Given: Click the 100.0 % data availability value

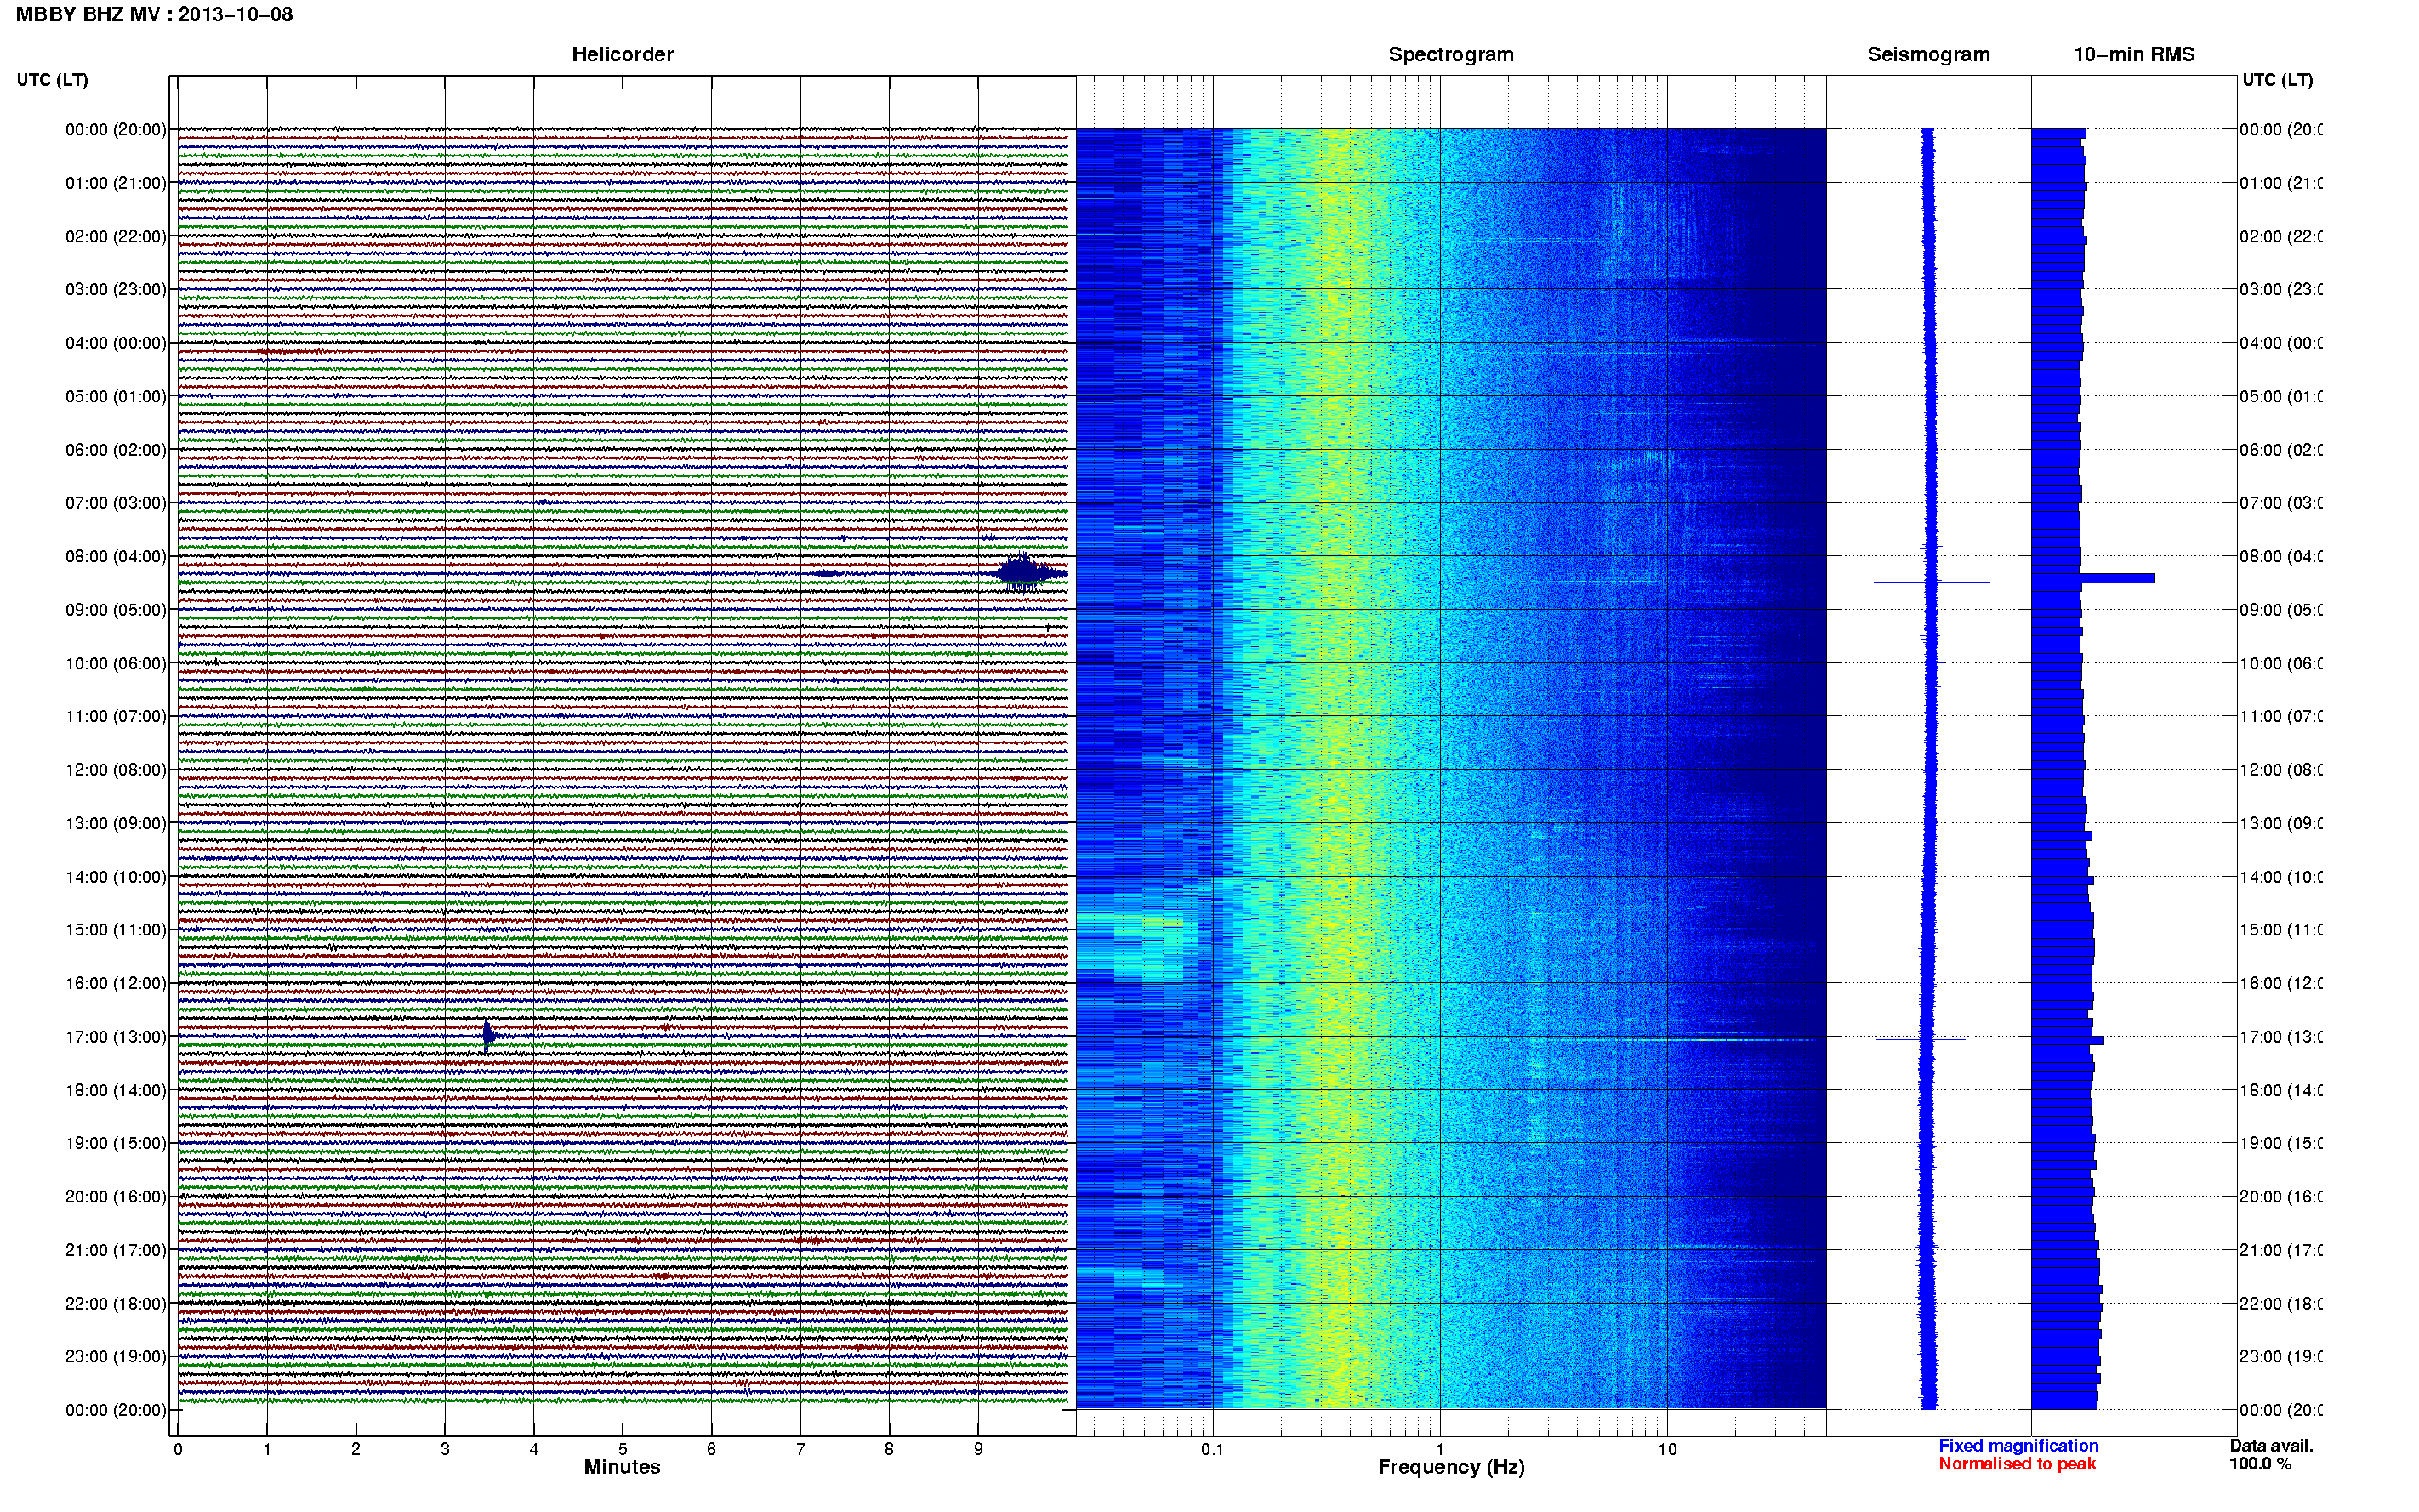Looking at the screenshot, I should click(x=2260, y=1464).
